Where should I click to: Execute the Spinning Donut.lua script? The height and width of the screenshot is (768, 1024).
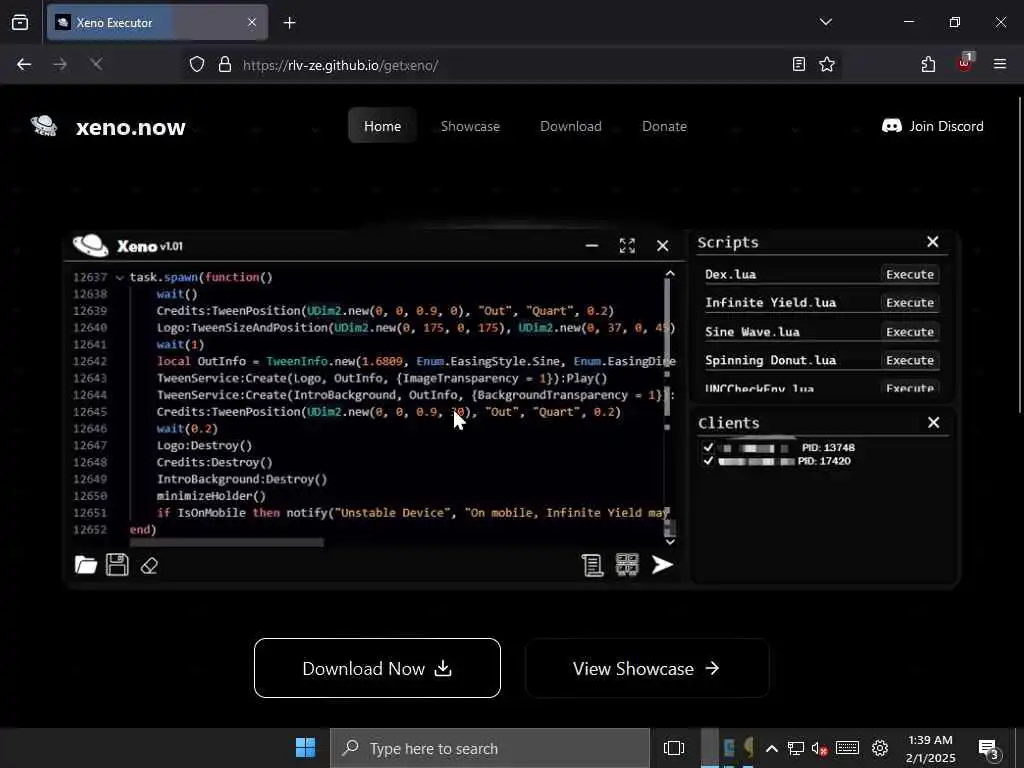910,360
